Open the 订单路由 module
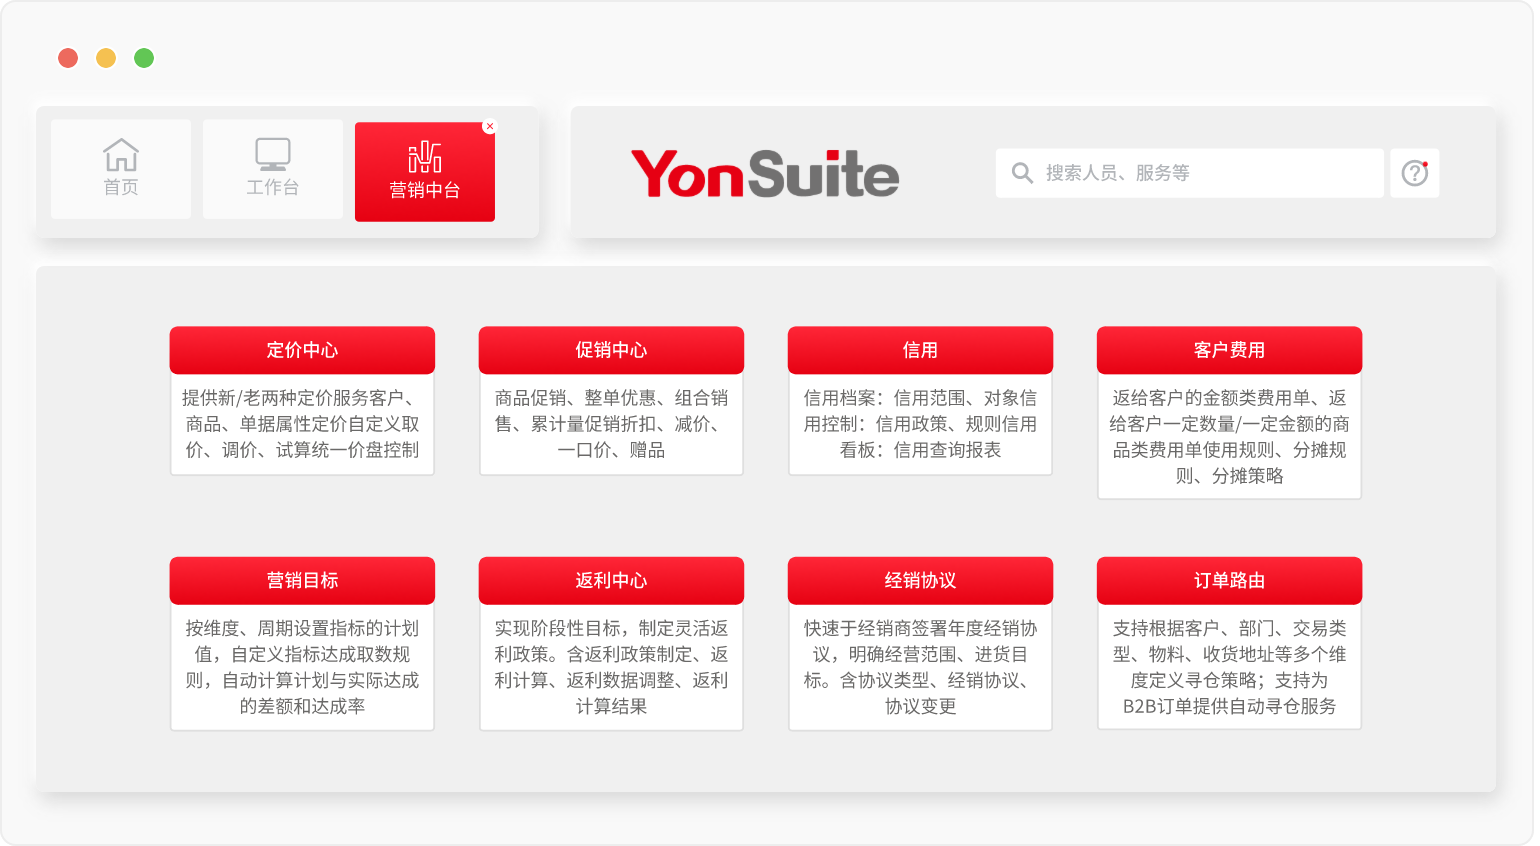 tap(1229, 580)
